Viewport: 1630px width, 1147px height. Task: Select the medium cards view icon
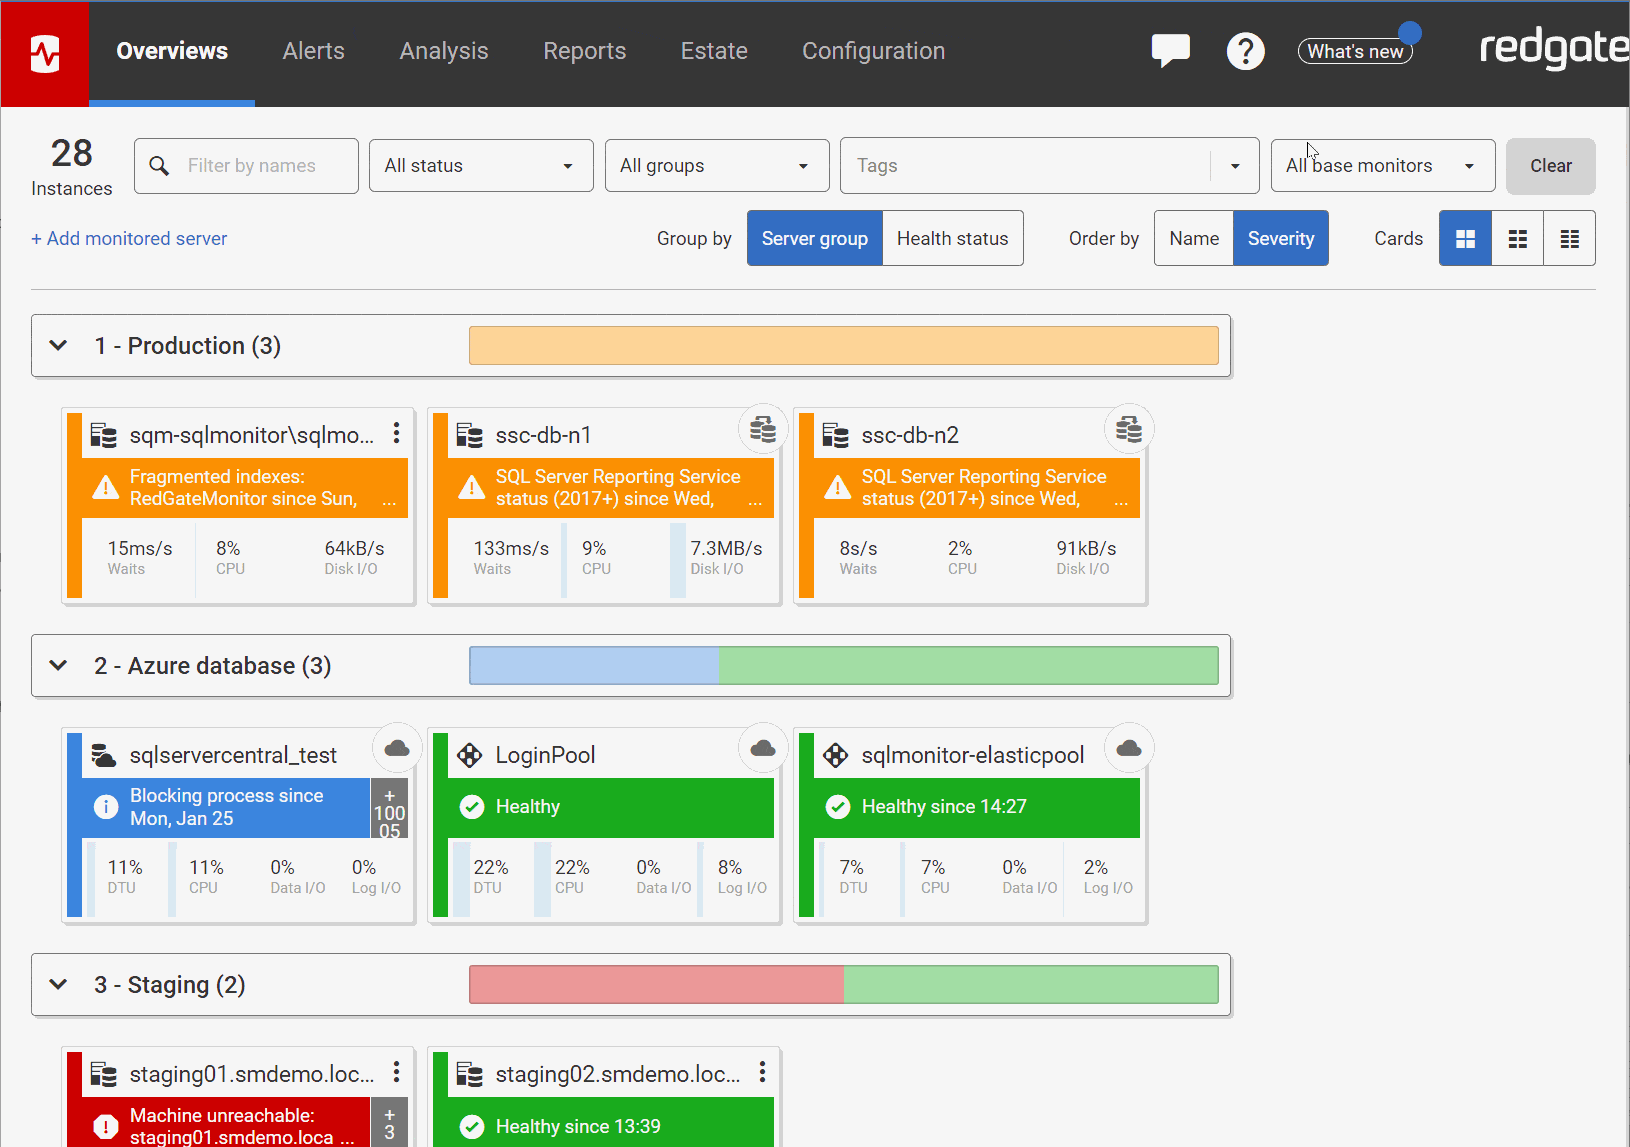1517,238
